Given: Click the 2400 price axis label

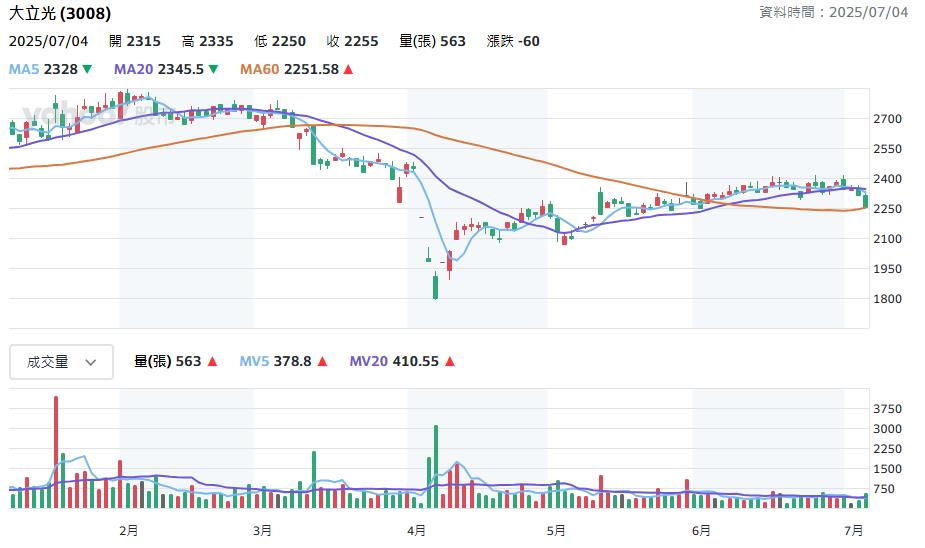Looking at the screenshot, I should point(887,179).
